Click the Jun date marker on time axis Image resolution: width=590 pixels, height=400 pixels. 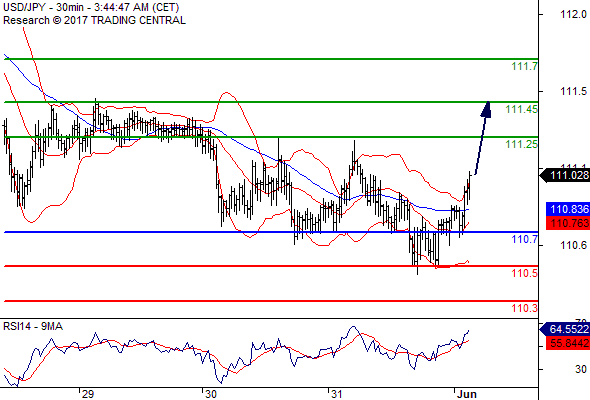(x=467, y=394)
